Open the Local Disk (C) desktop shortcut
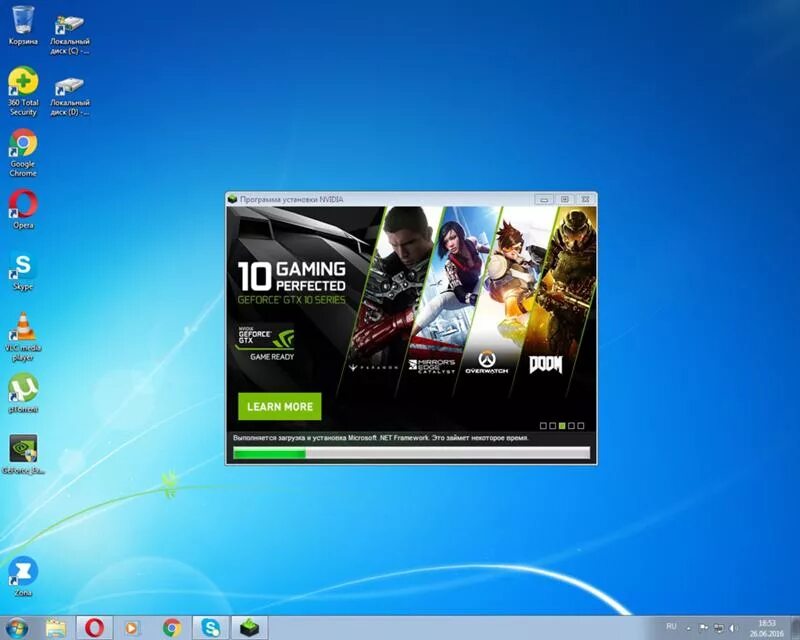Screen dimensions: 800x640 [x=70, y=31]
